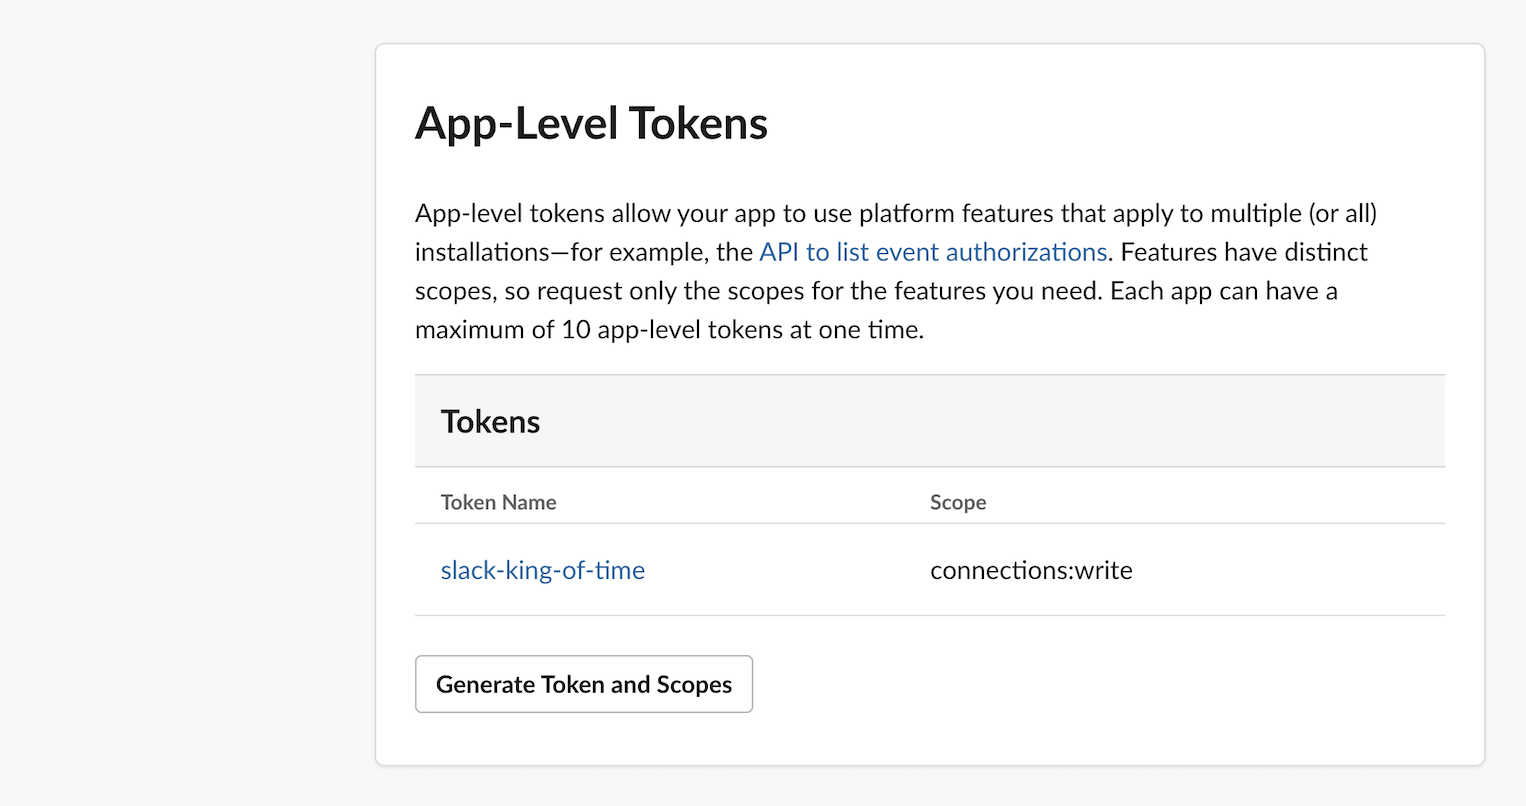Click the sentence starting 'App-level tokens allow'
The height and width of the screenshot is (806, 1526).
pos(560,213)
